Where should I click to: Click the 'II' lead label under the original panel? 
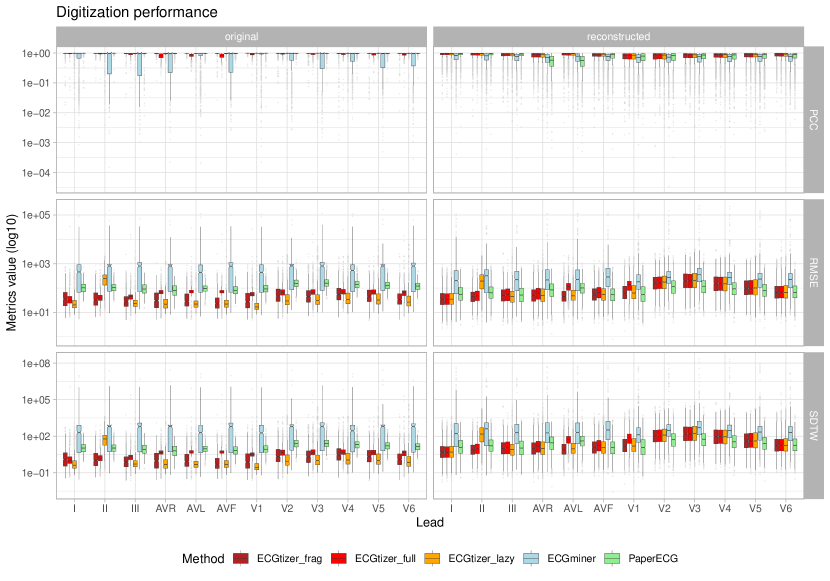[105, 509]
